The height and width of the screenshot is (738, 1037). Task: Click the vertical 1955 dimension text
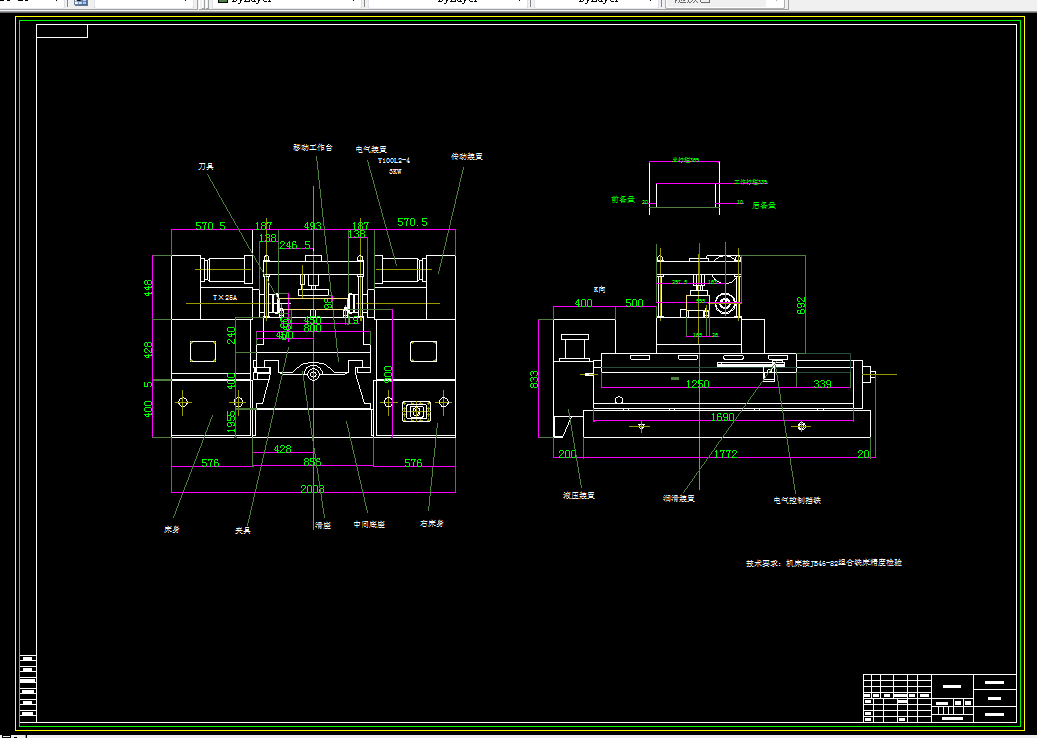pyautogui.click(x=231, y=423)
